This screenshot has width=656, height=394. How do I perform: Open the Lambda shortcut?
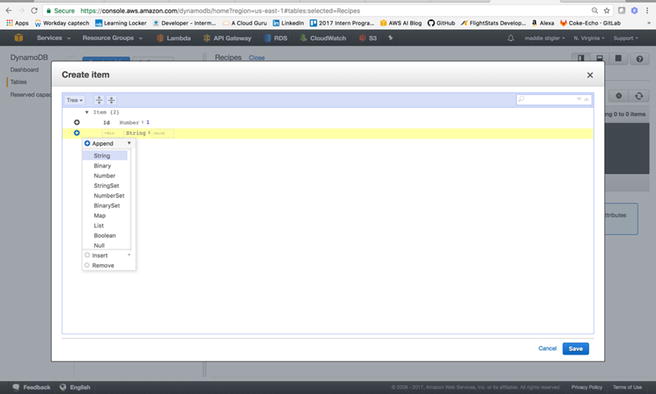coord(174,38)
